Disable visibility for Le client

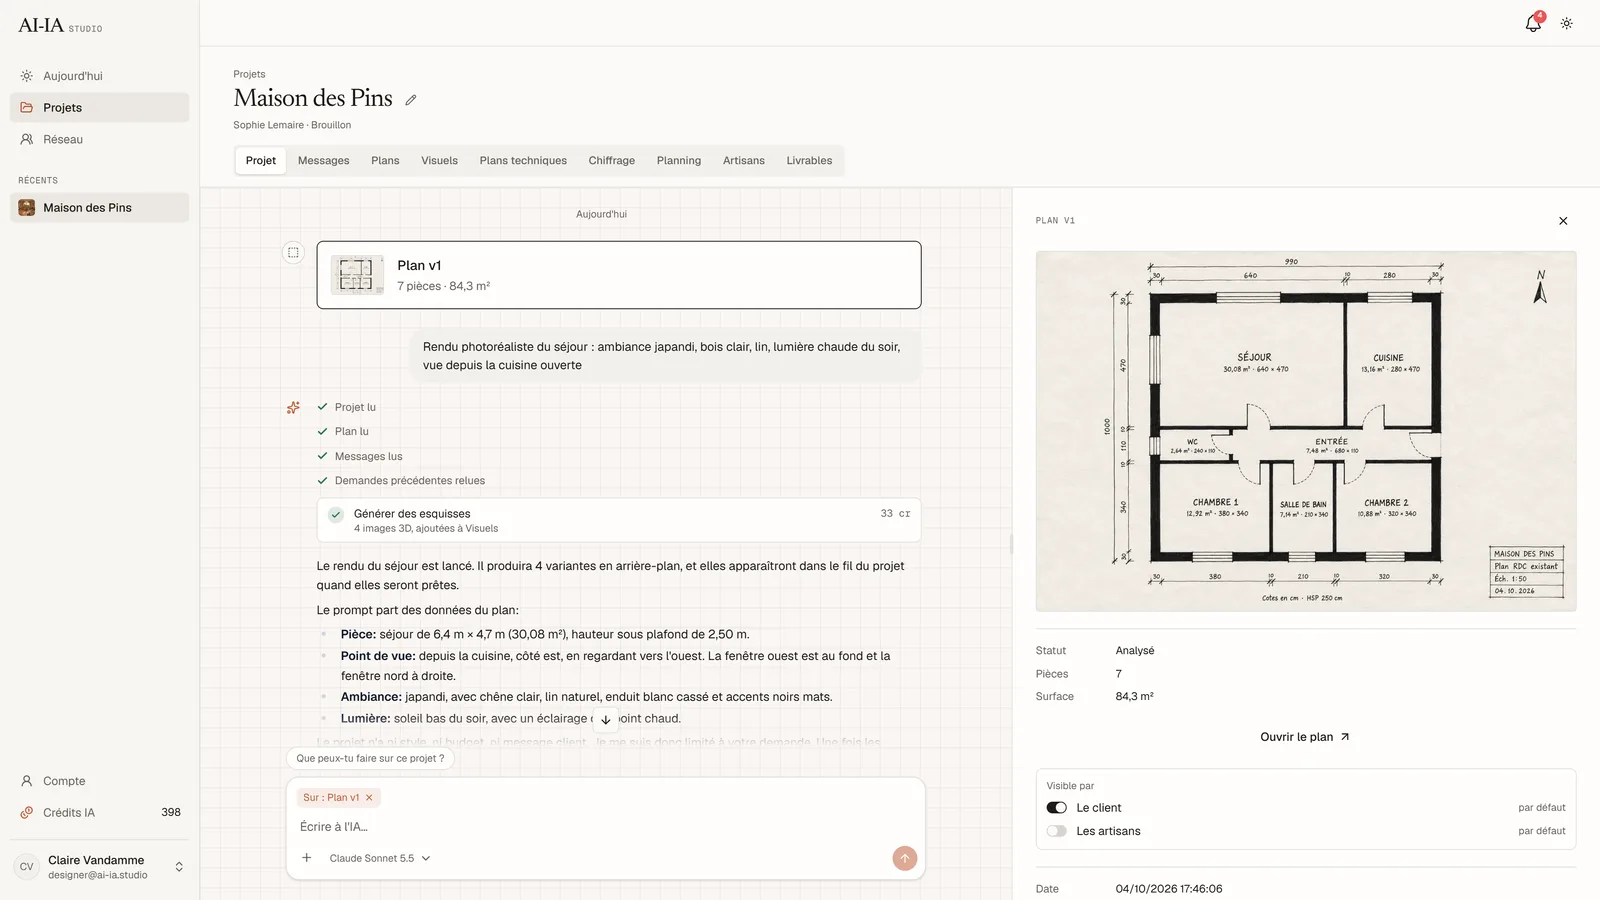tap(1057, 808)
